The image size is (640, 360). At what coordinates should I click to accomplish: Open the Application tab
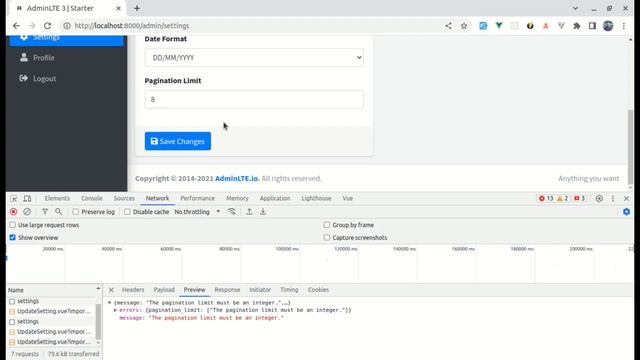[275, 198]
